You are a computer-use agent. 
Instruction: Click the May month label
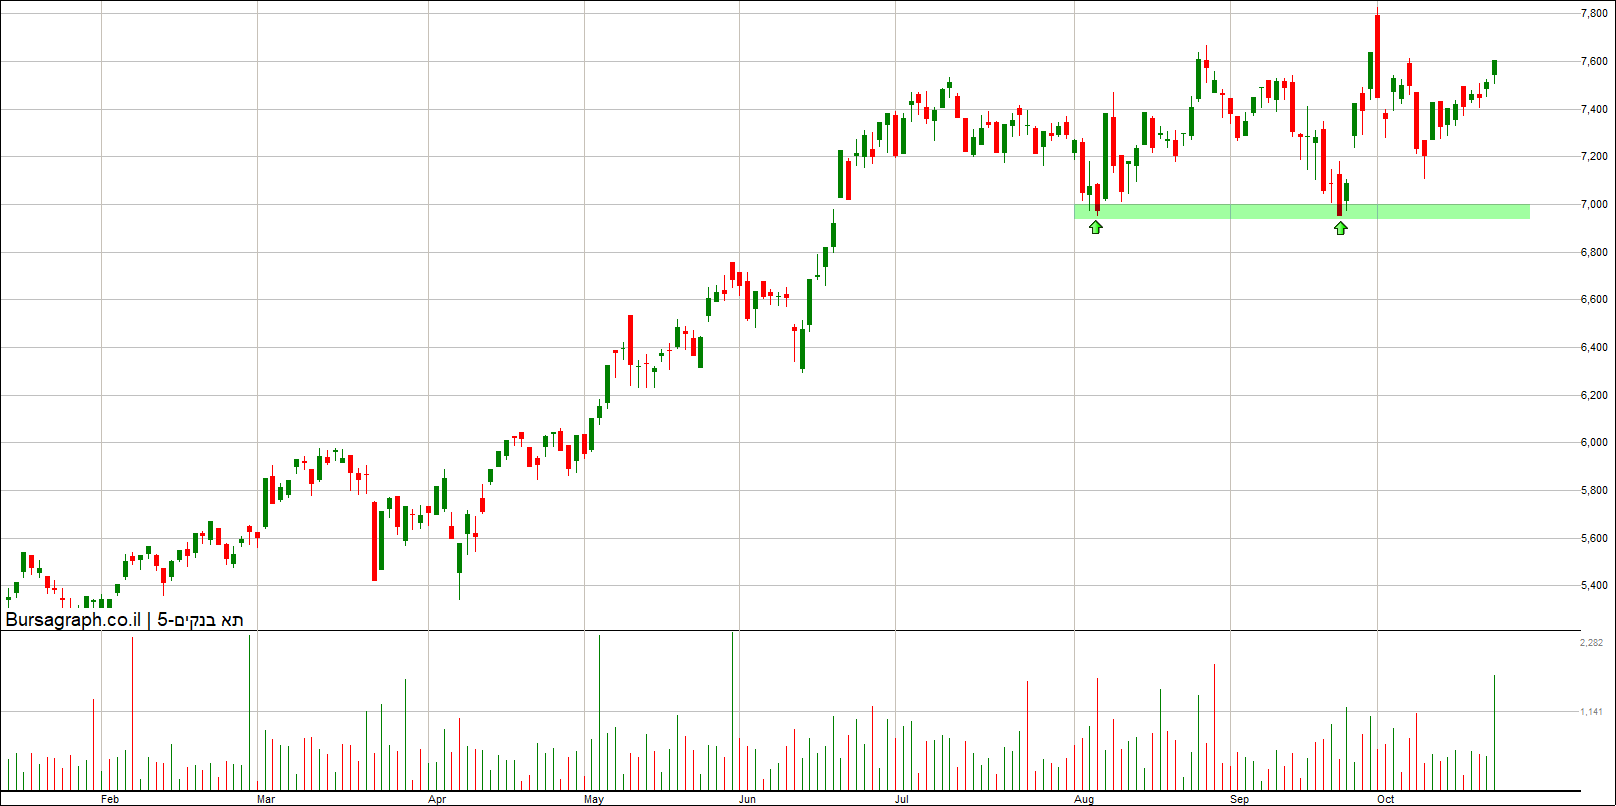[x=594, y=799]
